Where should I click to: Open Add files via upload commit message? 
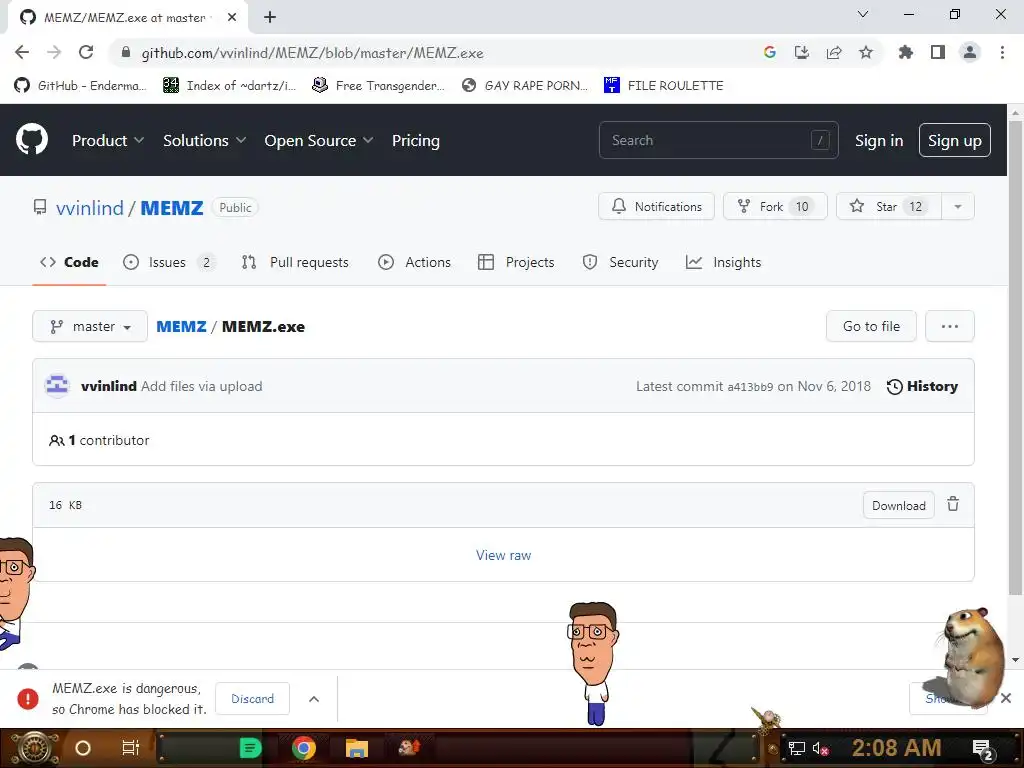point(202,386)
